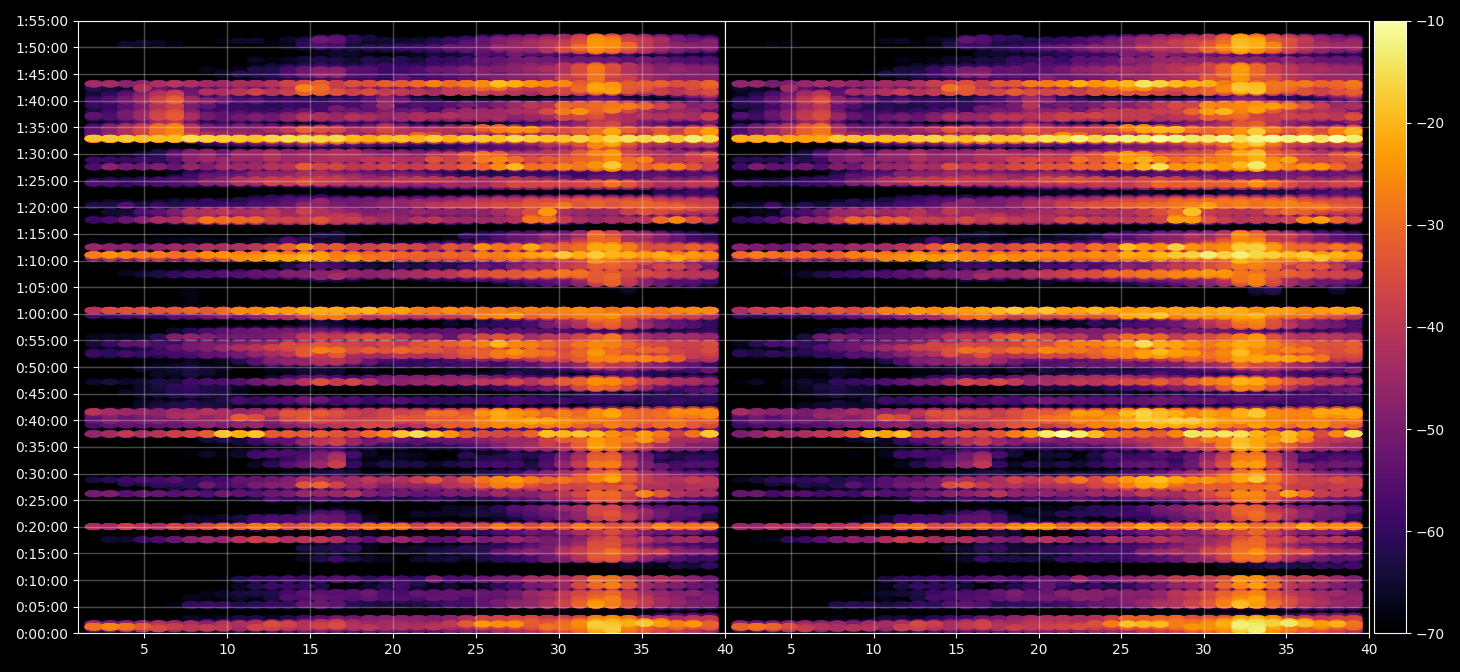
Task: Click the 1:25:00 y-axis tick label
Action: pos(42,181)
